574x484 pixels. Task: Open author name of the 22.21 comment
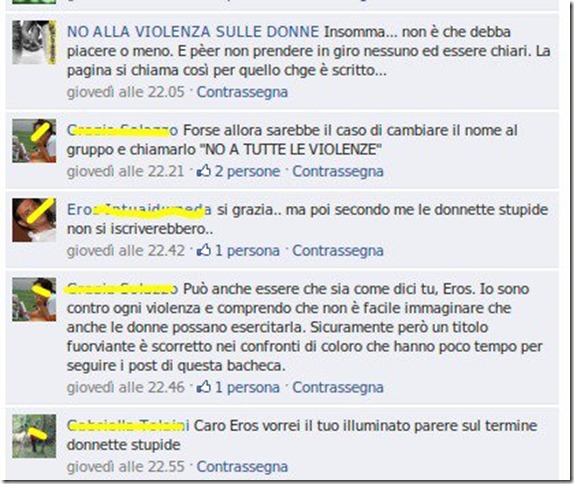point(123,130)
